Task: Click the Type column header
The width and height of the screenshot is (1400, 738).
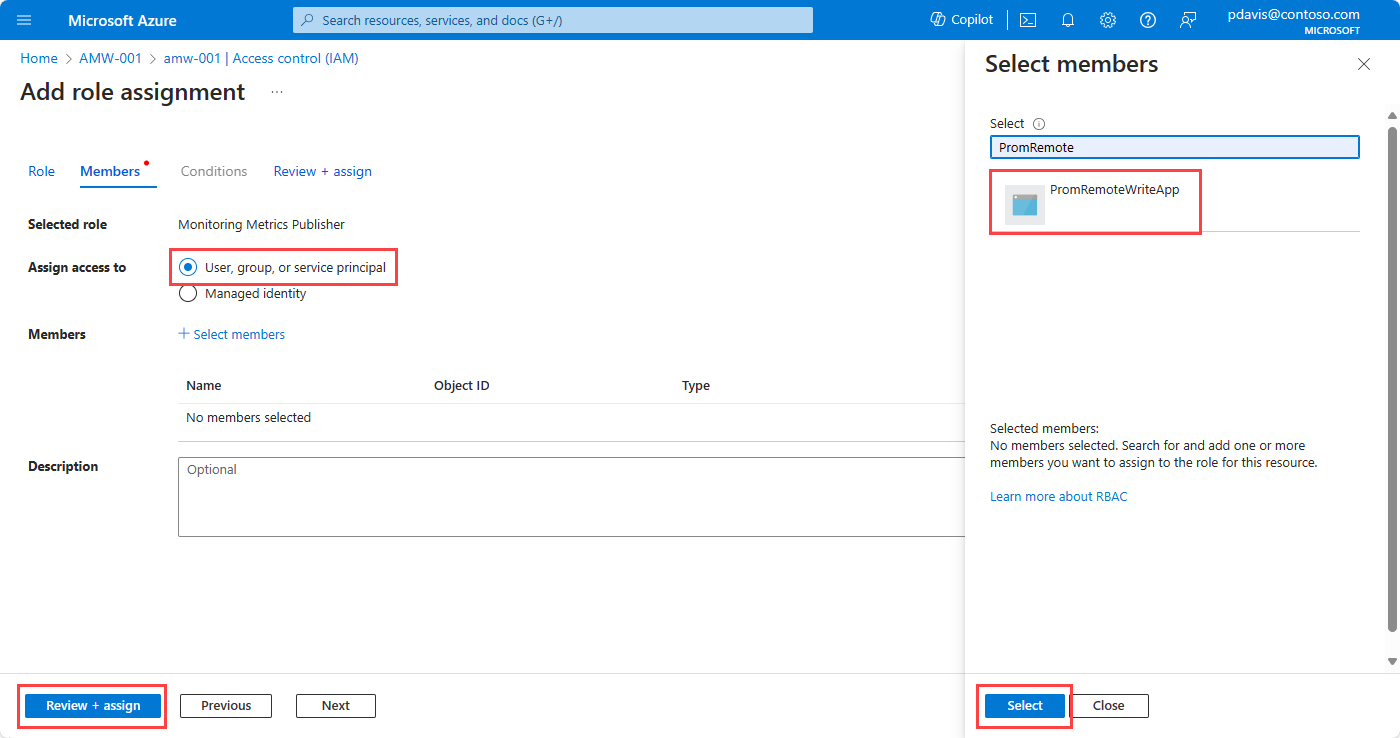Action: [696, 386]
